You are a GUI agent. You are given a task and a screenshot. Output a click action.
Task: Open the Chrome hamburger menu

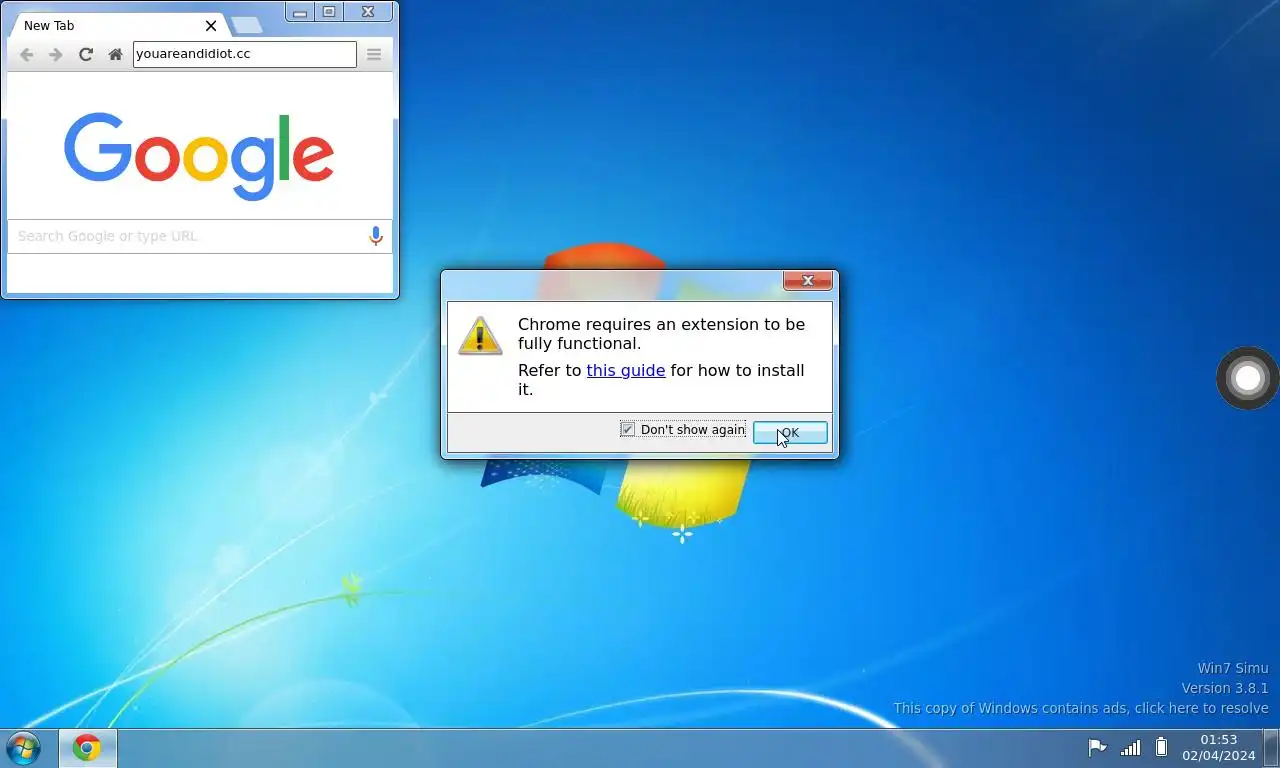374,54
